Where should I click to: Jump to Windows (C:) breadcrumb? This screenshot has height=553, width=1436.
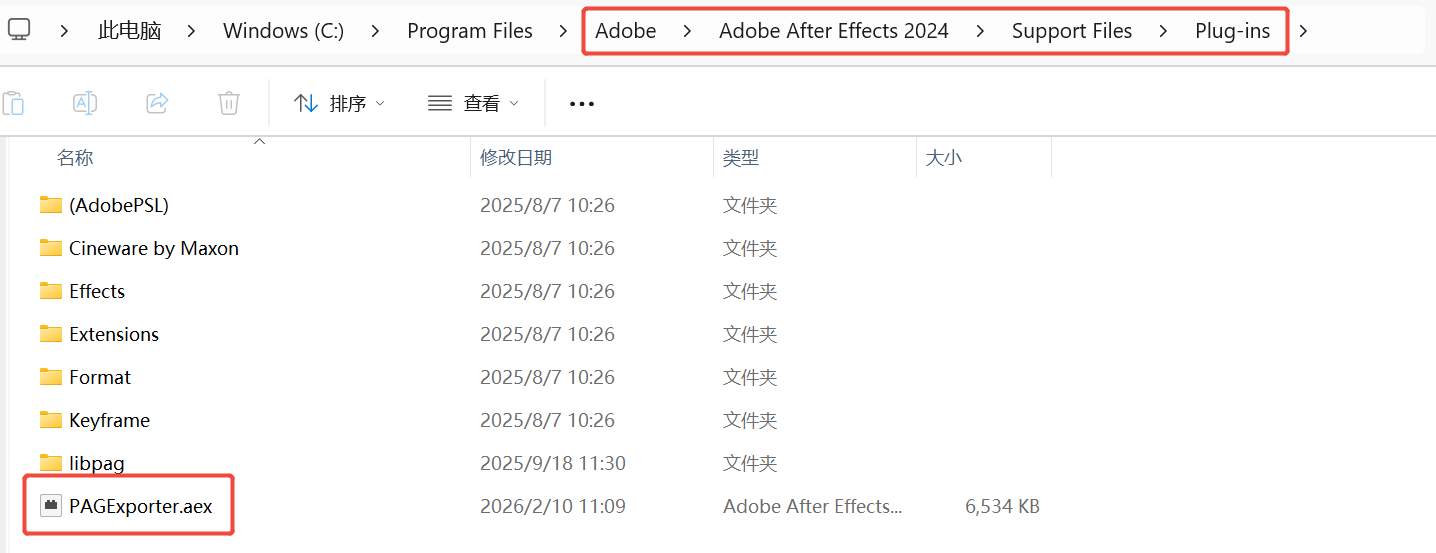(x=283, y=31)
